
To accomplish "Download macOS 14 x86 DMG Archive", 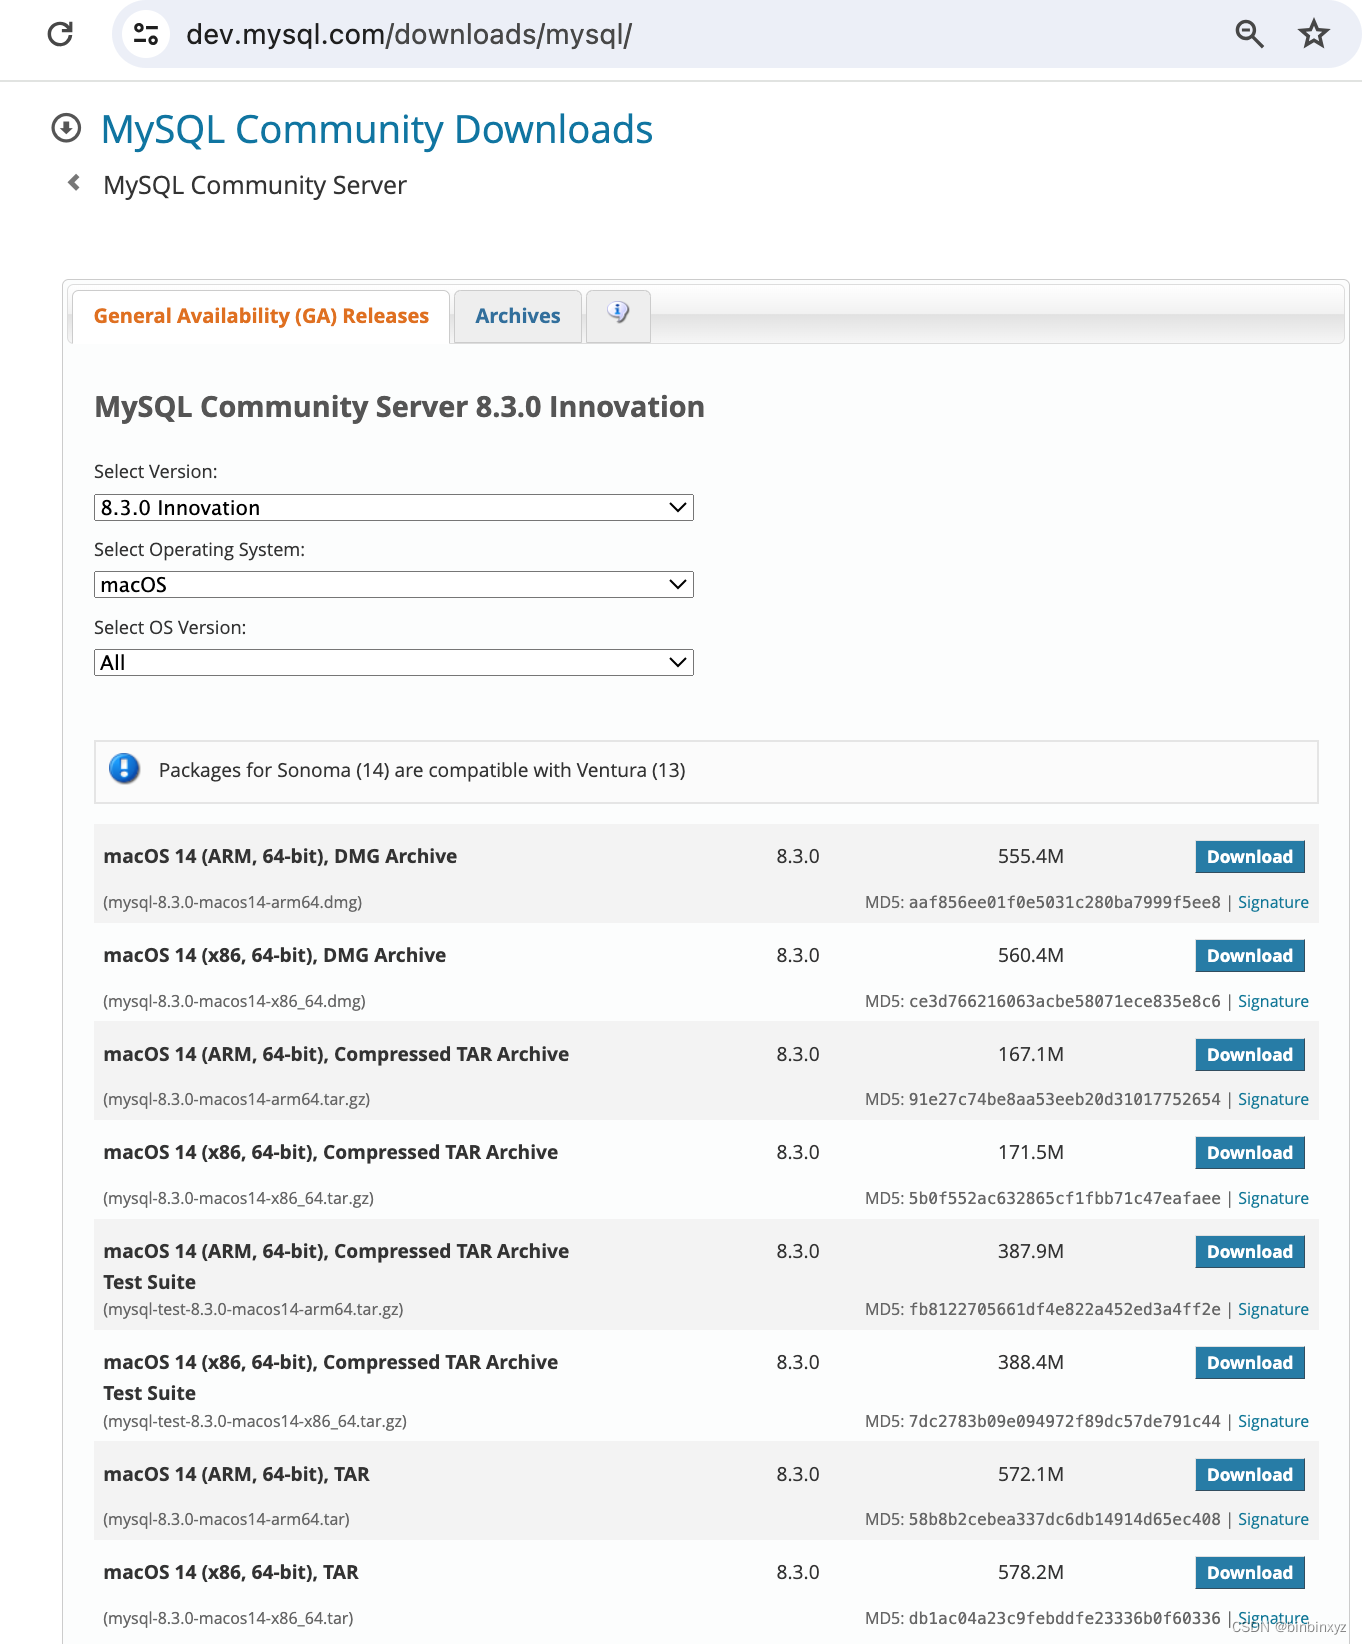I will click(x=1250, y=955).
